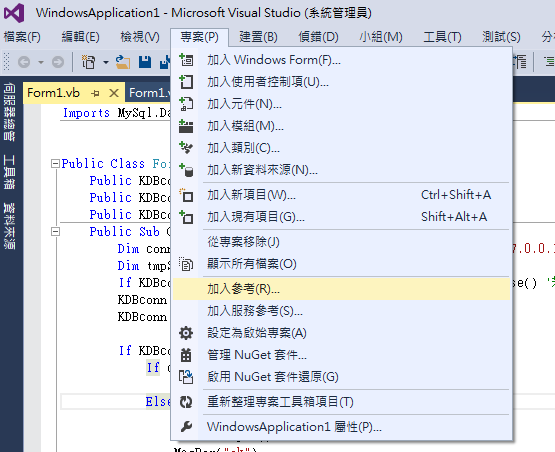Open the 測試(S) menu
Viewport: 555px width, 452px height.
click(501, 37)
